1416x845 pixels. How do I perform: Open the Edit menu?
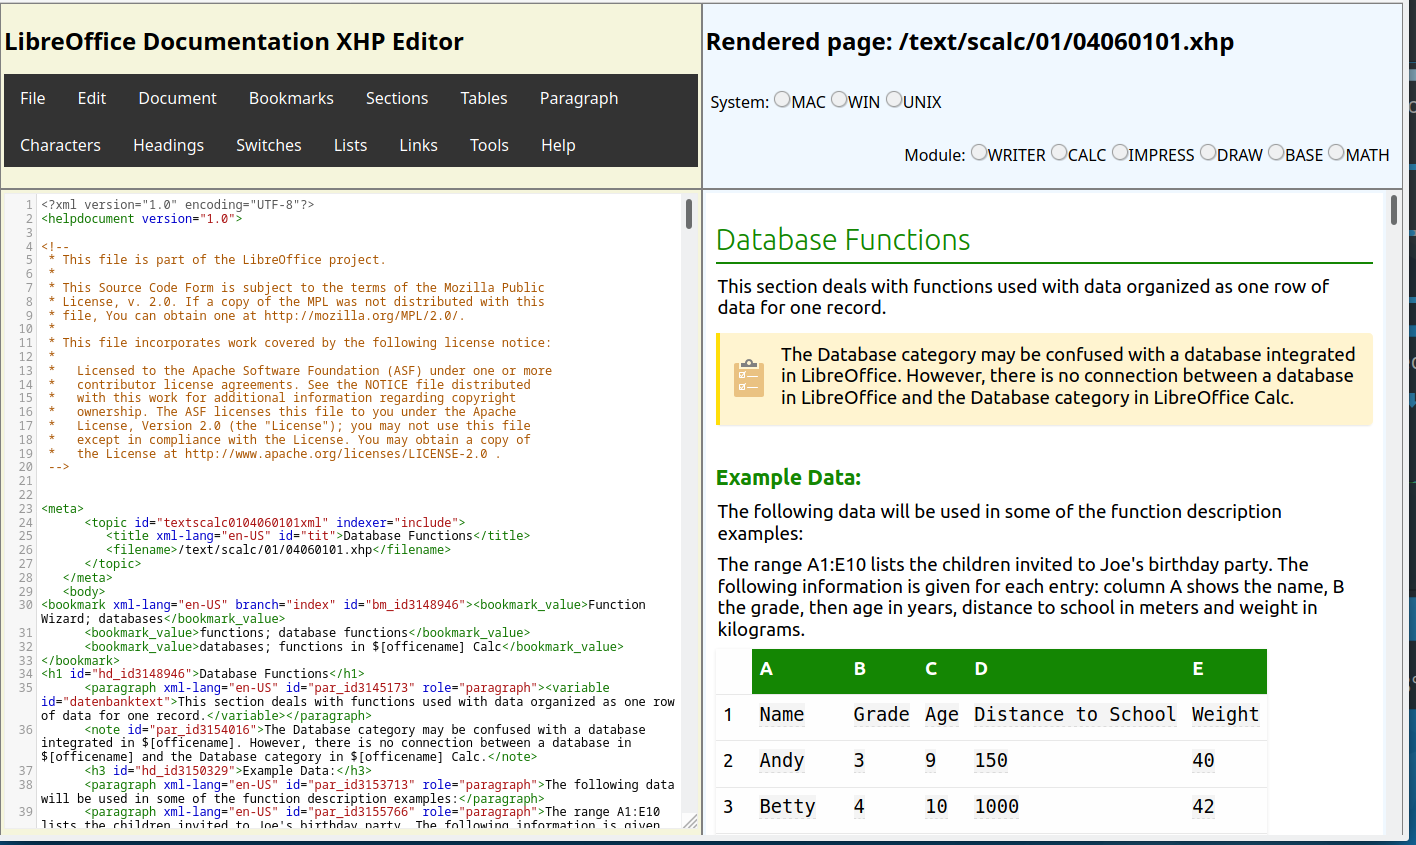[92, 98]
